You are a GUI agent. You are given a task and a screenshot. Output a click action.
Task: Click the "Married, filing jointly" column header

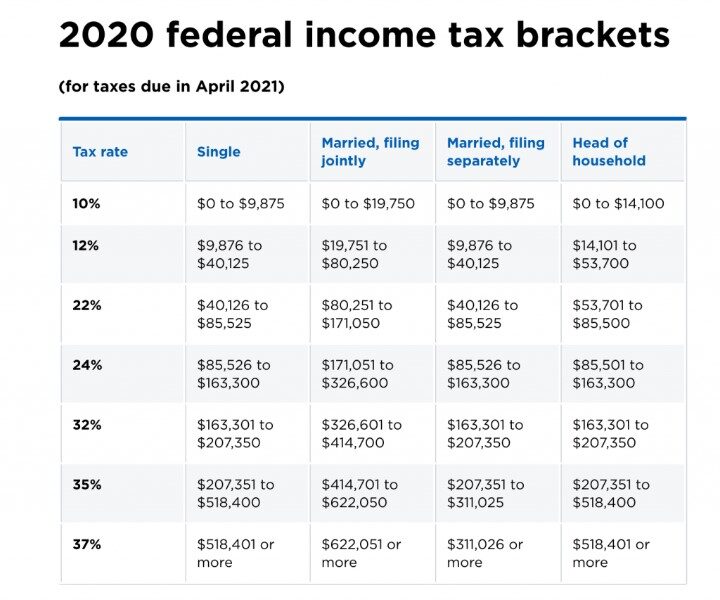[370, 152]
